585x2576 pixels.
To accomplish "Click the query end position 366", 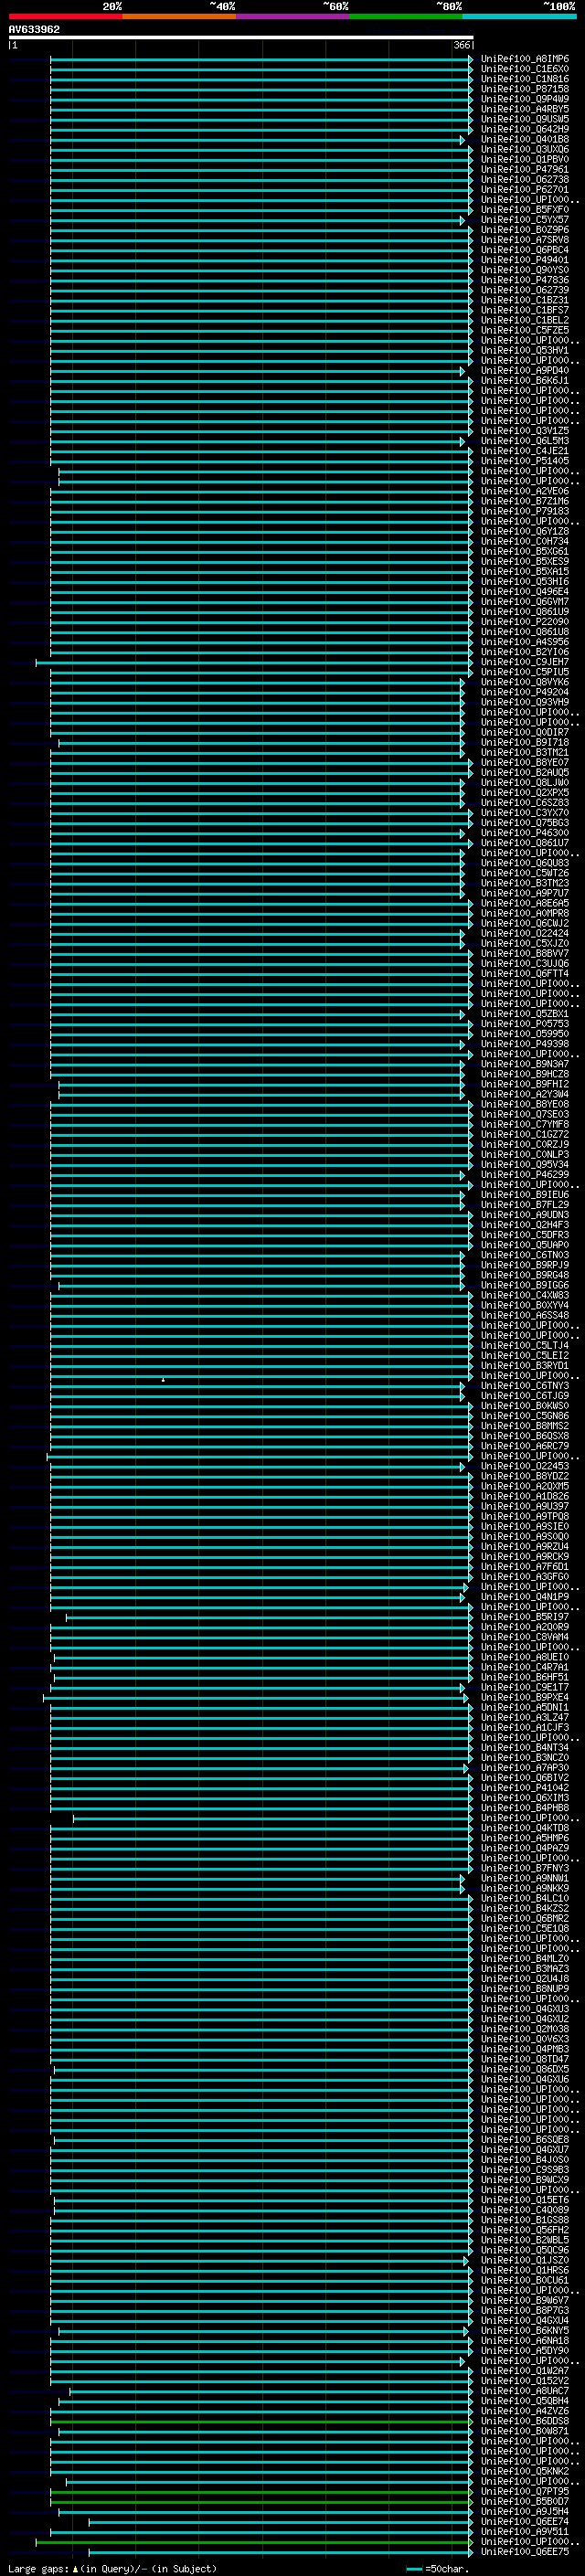I will [x=462, y=45].
